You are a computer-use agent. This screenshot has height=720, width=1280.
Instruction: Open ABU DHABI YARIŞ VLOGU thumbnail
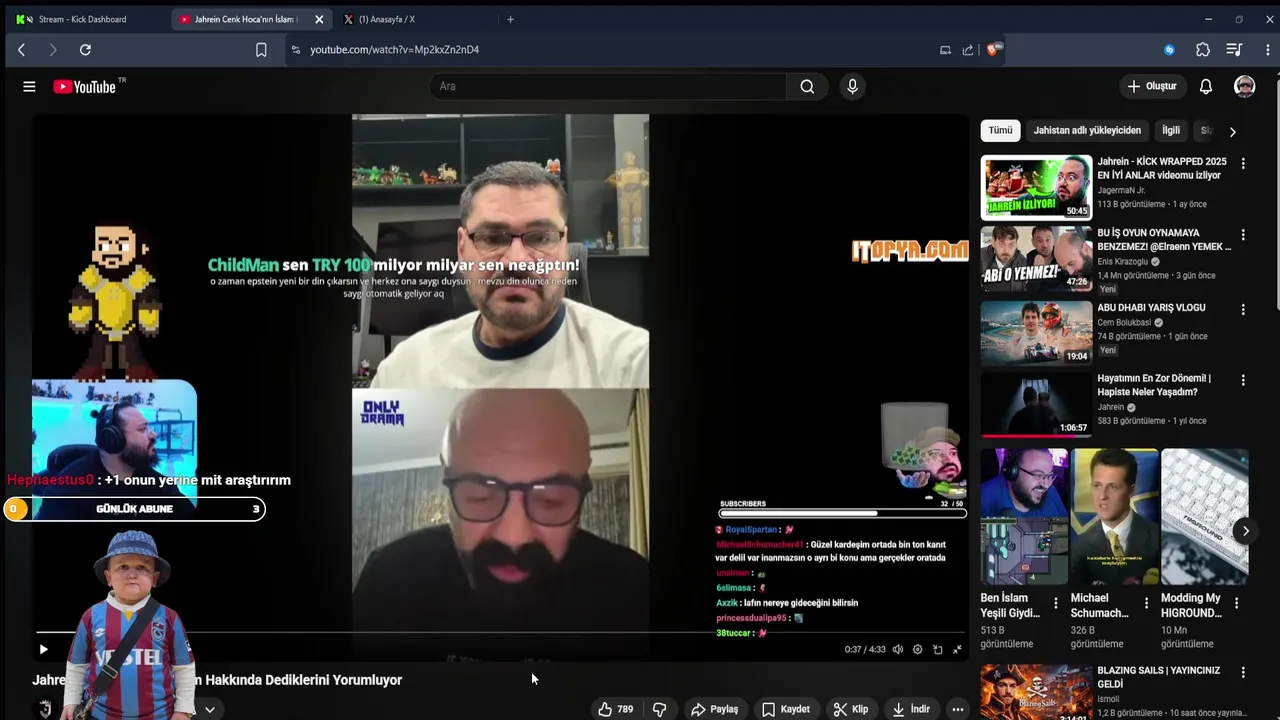click(1036, 332)
